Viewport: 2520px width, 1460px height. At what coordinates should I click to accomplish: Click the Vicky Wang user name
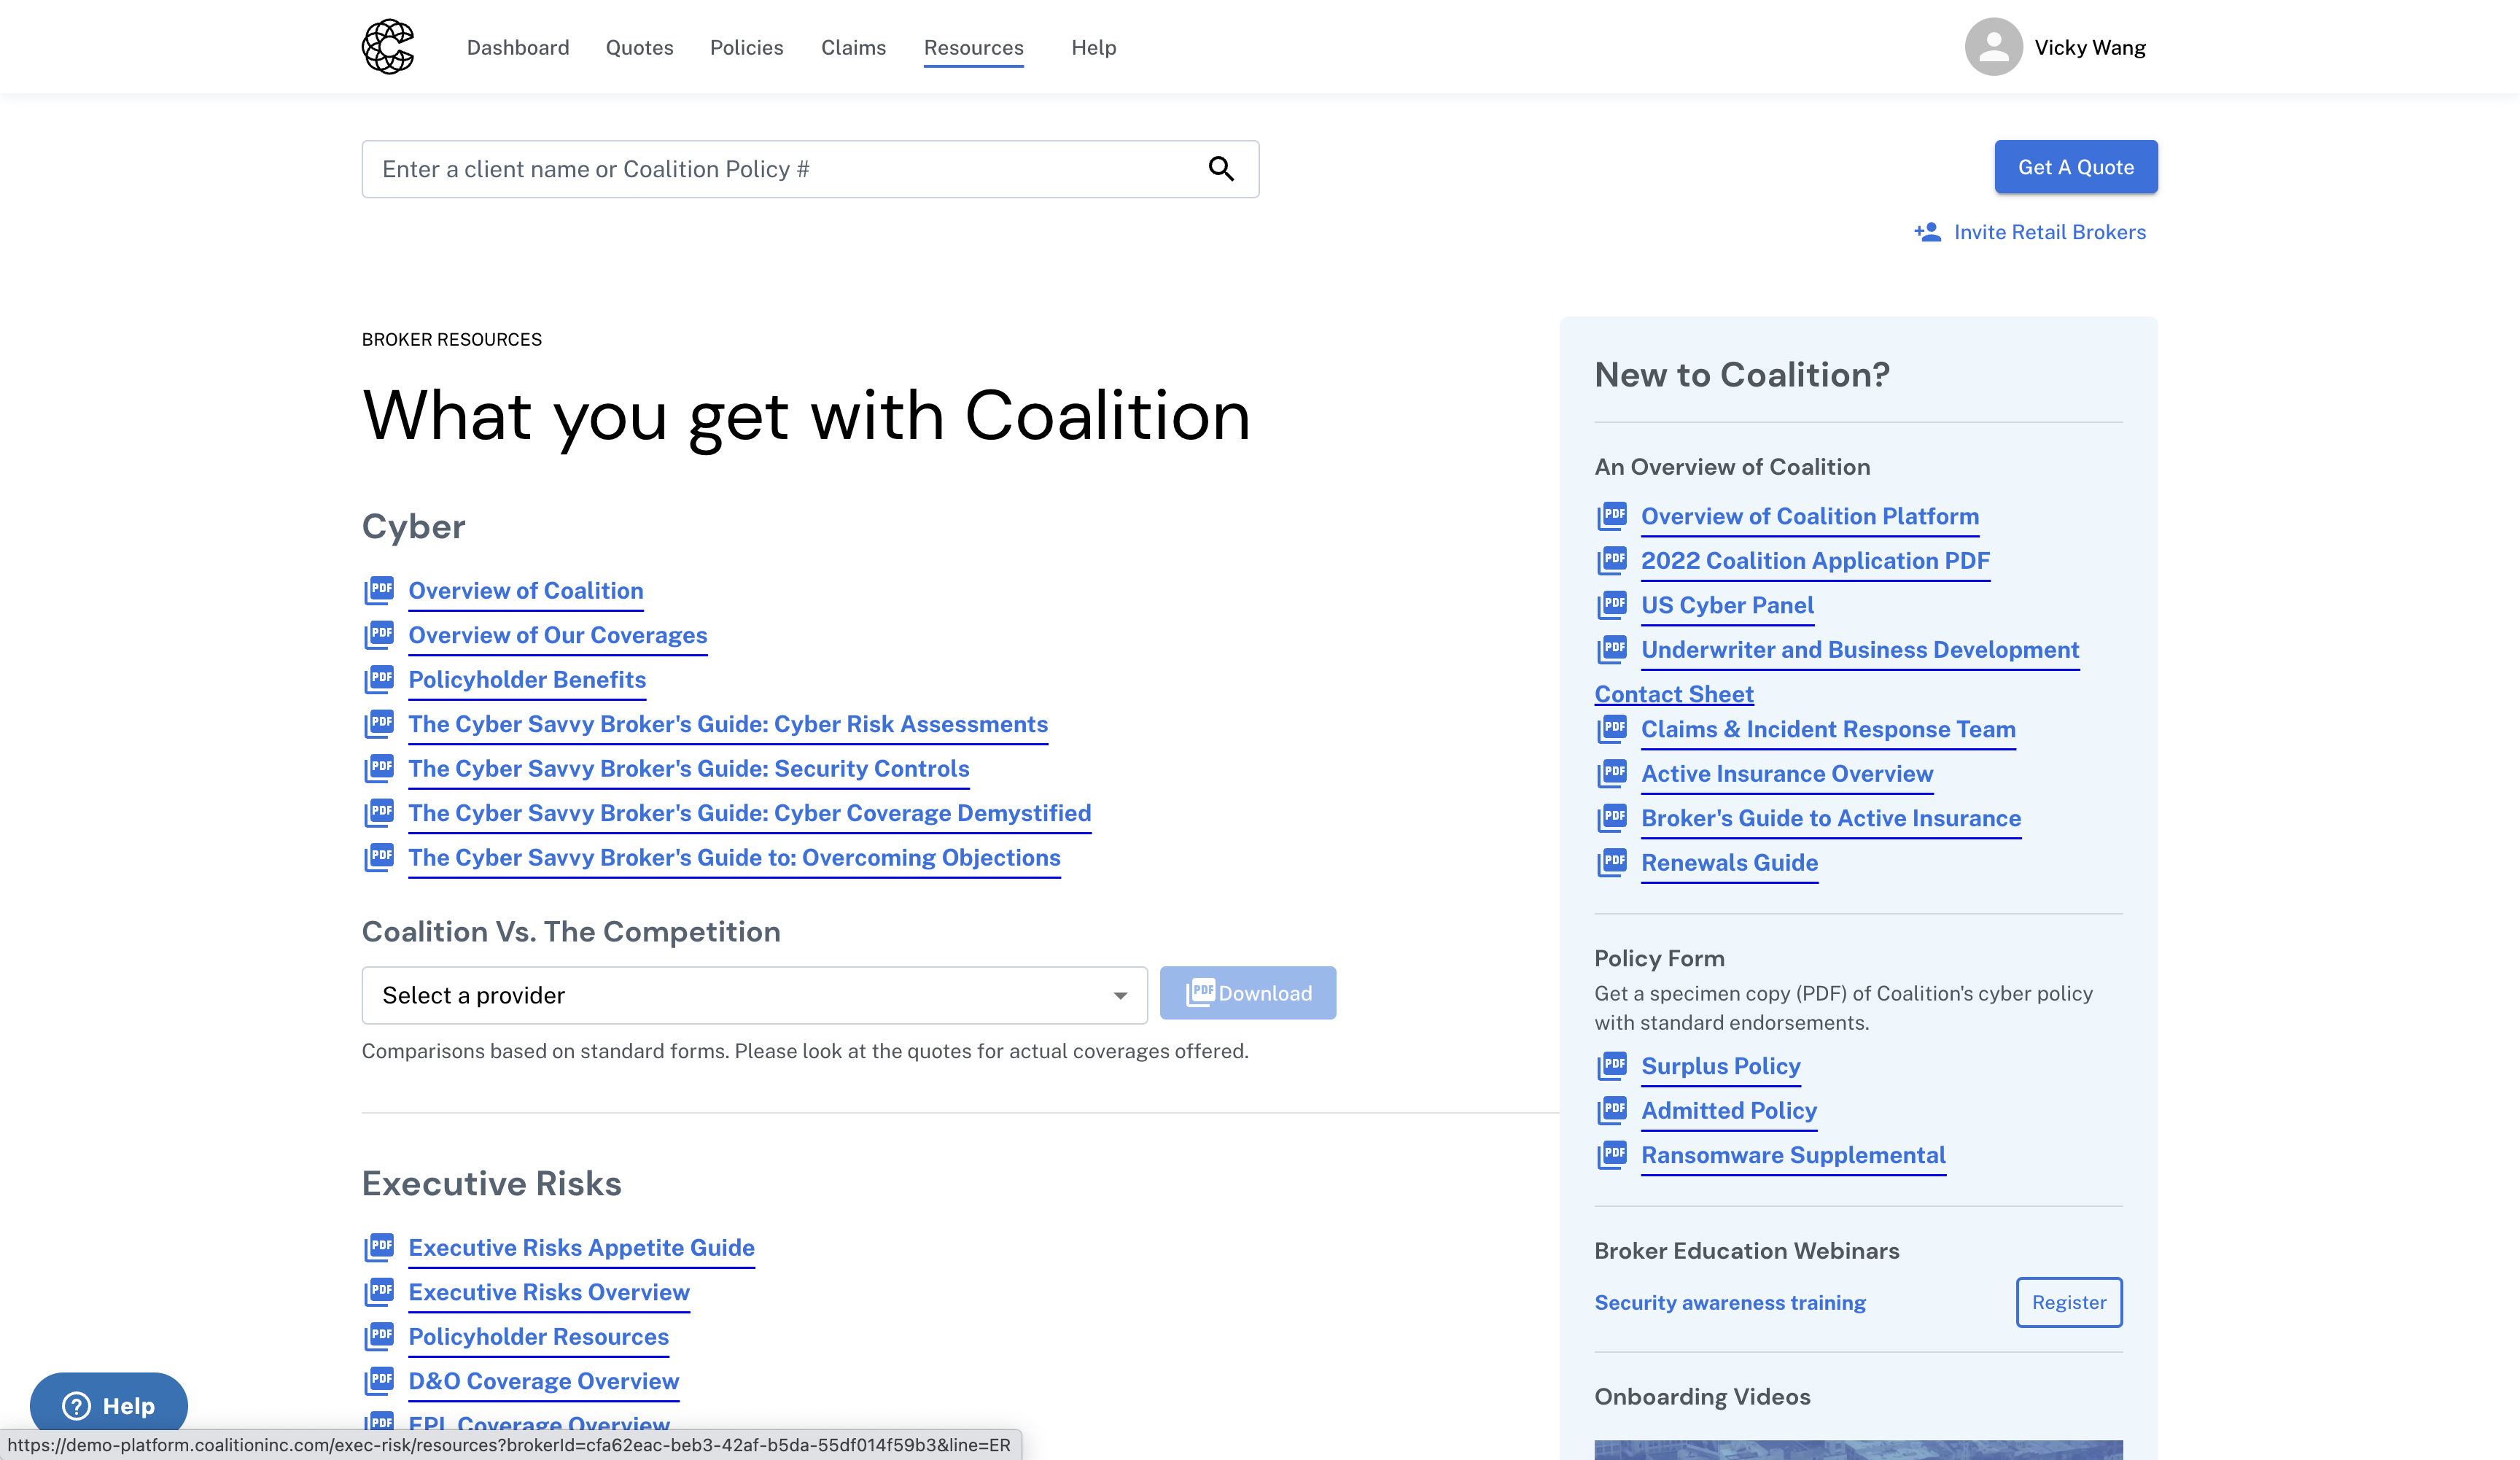tap(2090, 47)
